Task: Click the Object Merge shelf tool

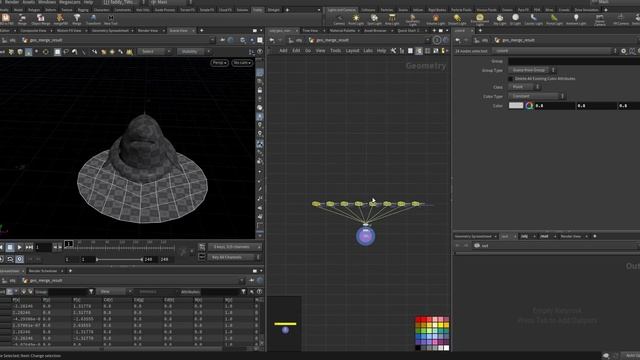Action: click(40, 19)
